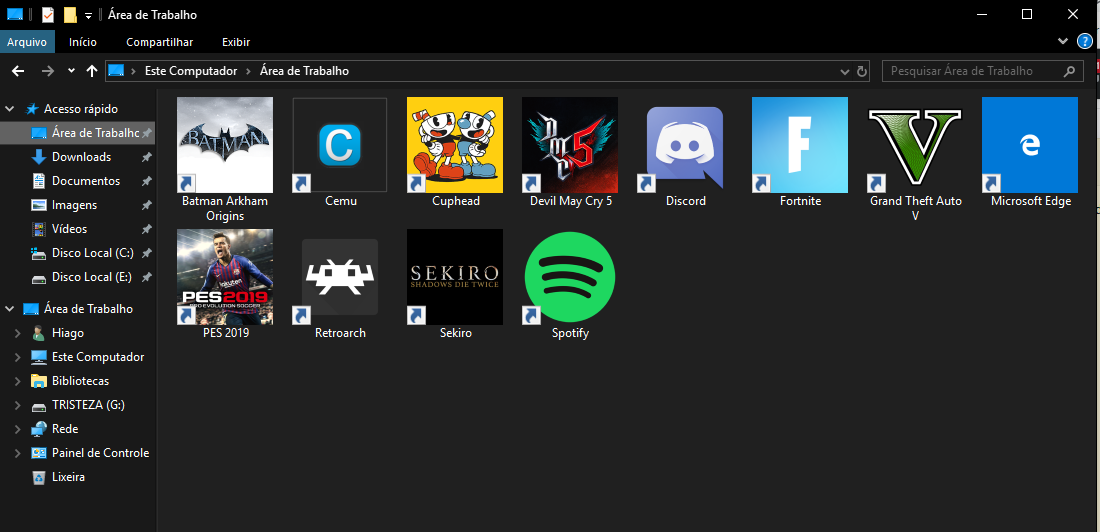The image size is (1100, 532).
Task: Open Lixeira in the navigation pane
Action: coord(68,477)
